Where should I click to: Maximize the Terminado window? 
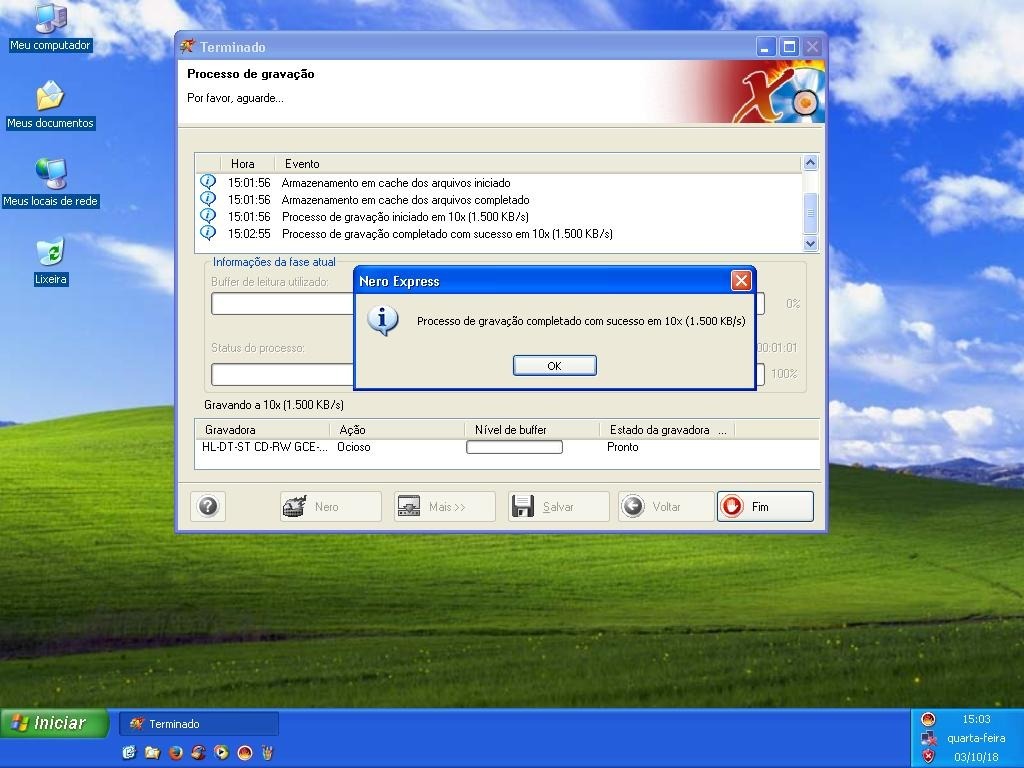[789, 47]
